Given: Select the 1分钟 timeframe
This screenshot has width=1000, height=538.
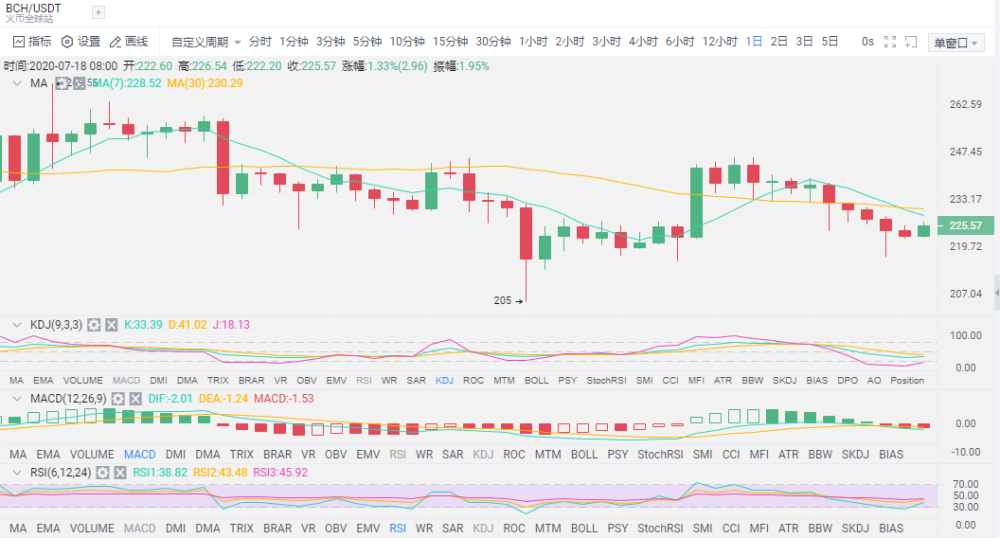Looking at the screenshot, I should click(294, 42).
